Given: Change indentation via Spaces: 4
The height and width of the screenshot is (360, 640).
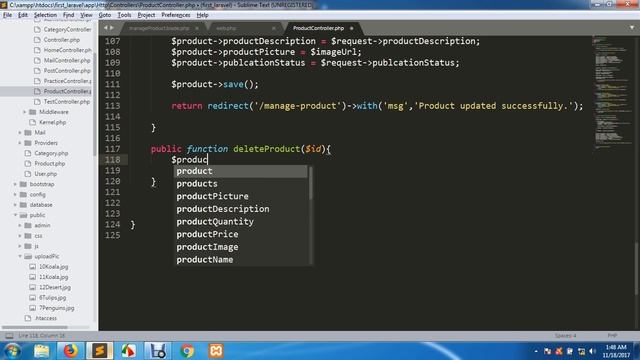Looking at the screenshot, I should click(x=565, y=336).
